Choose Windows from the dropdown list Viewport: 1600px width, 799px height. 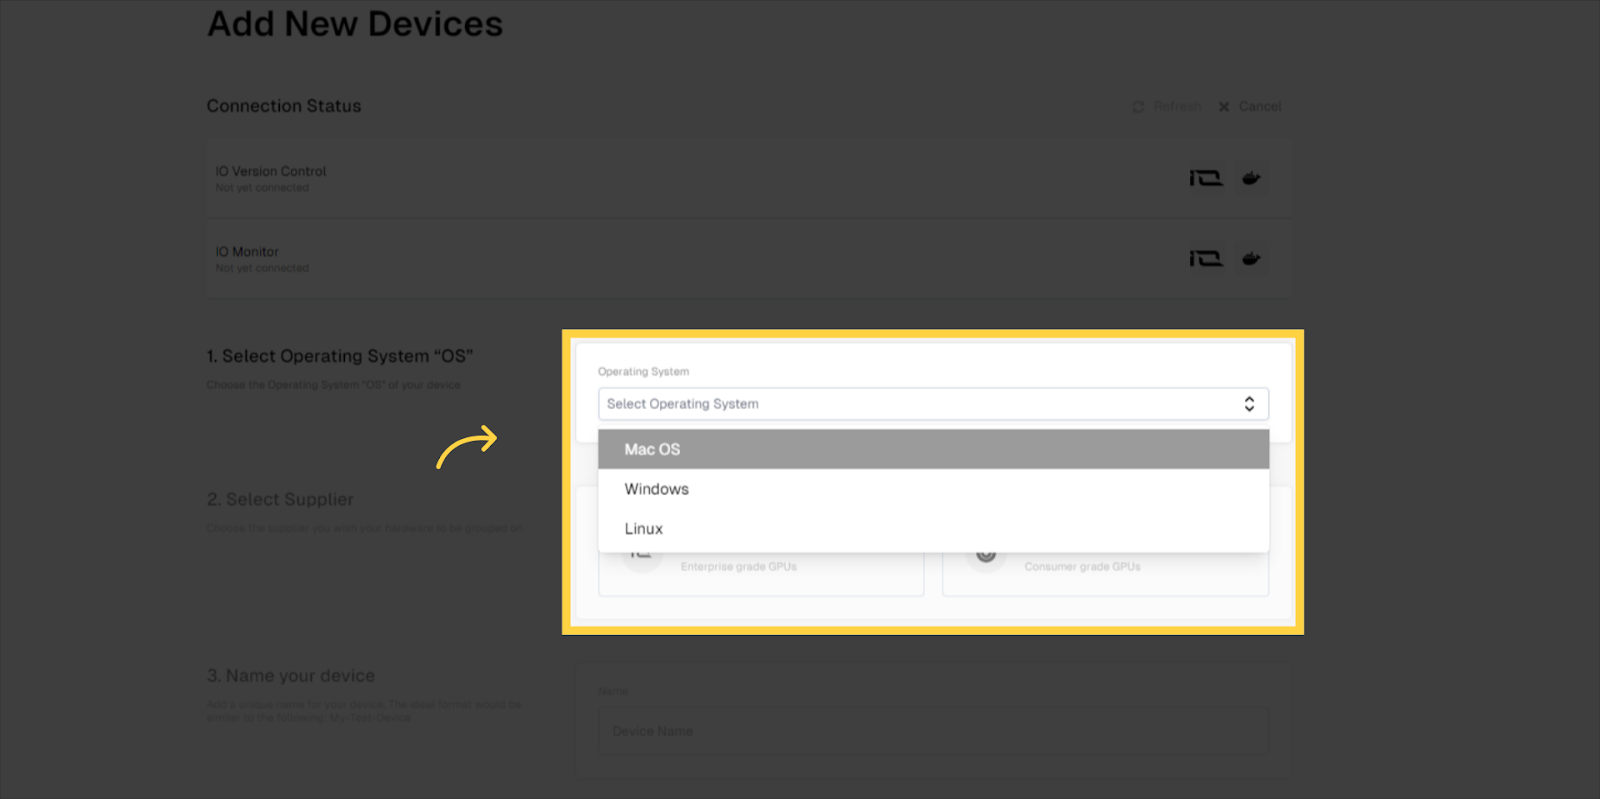coord(933,489)
